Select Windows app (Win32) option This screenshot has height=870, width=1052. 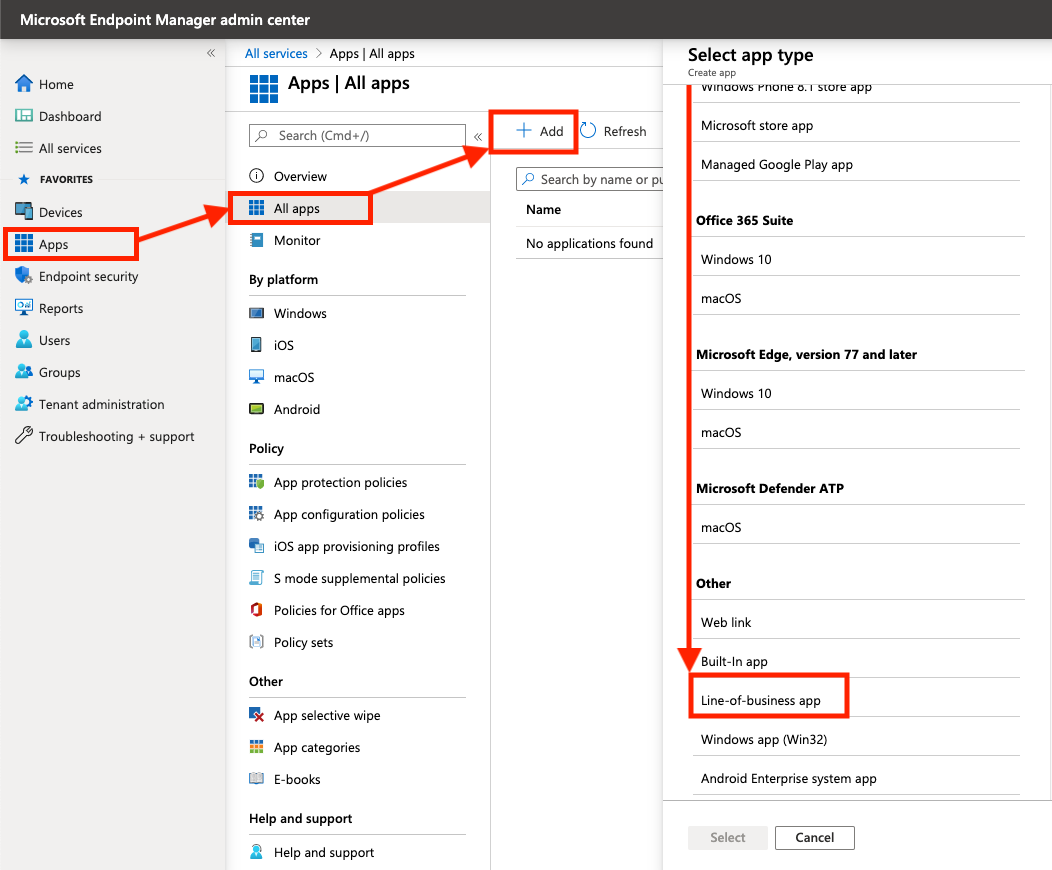pos(764,740)
